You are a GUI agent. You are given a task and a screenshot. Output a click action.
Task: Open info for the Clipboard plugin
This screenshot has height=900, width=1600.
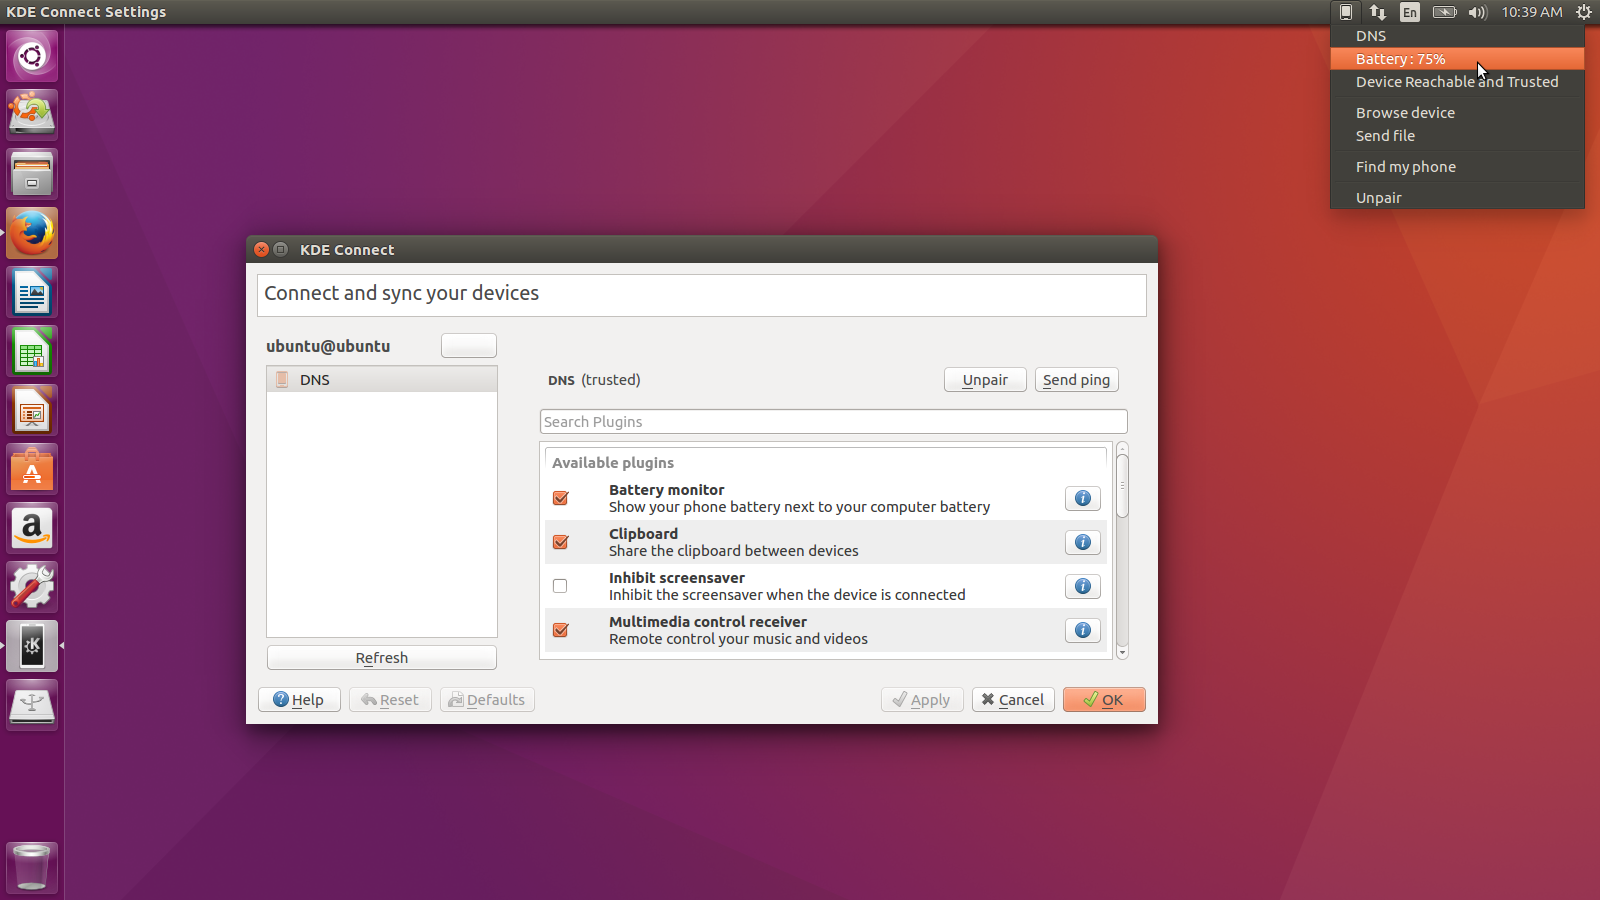click(1082, 542)
